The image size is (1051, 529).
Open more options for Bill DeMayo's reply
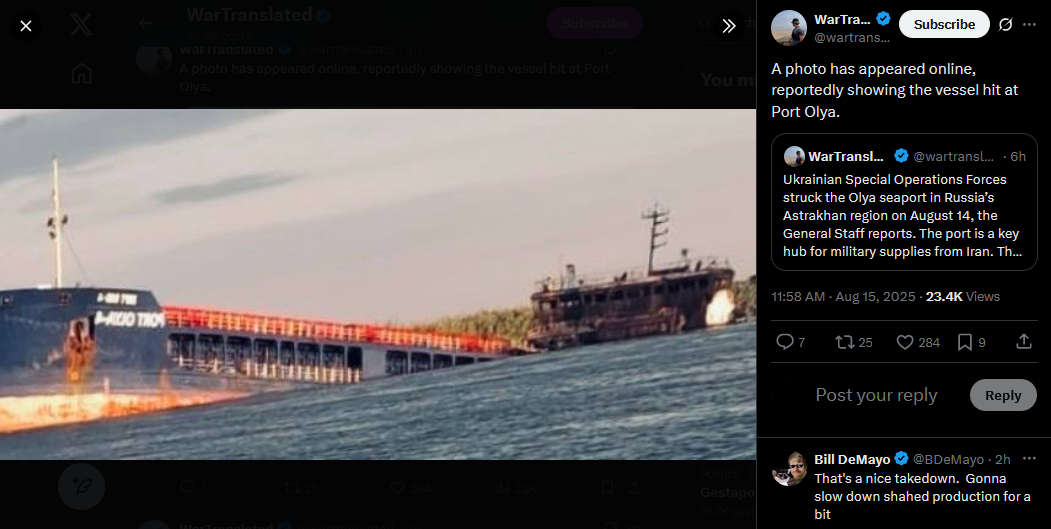point(1029,459)
